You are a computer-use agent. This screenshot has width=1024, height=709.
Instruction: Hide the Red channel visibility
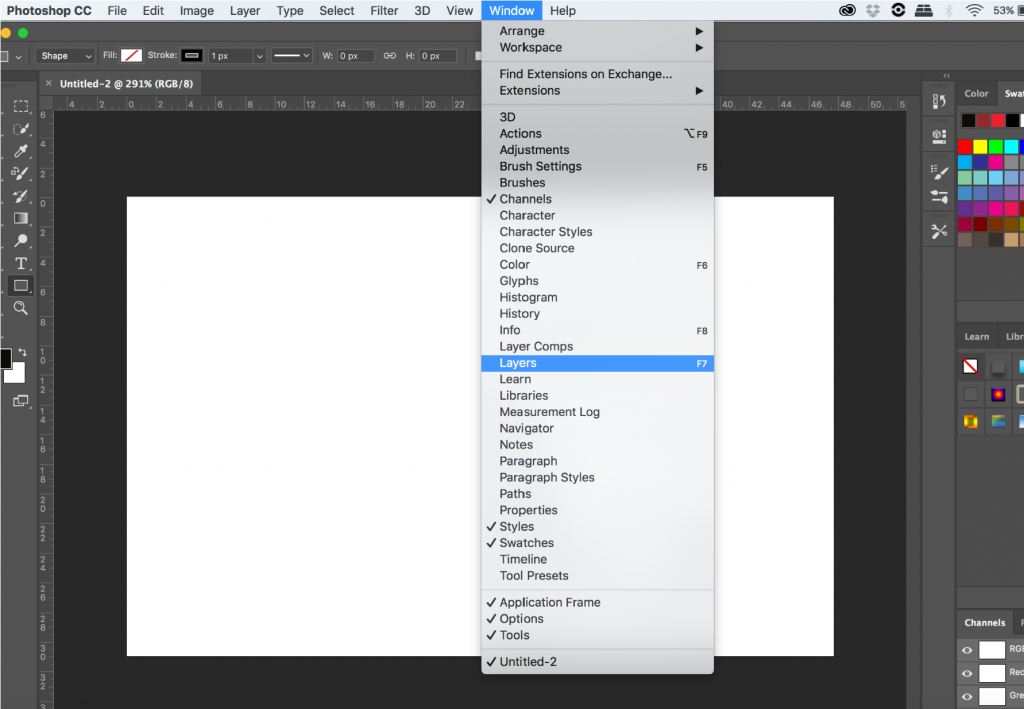(x=967, y=673)
